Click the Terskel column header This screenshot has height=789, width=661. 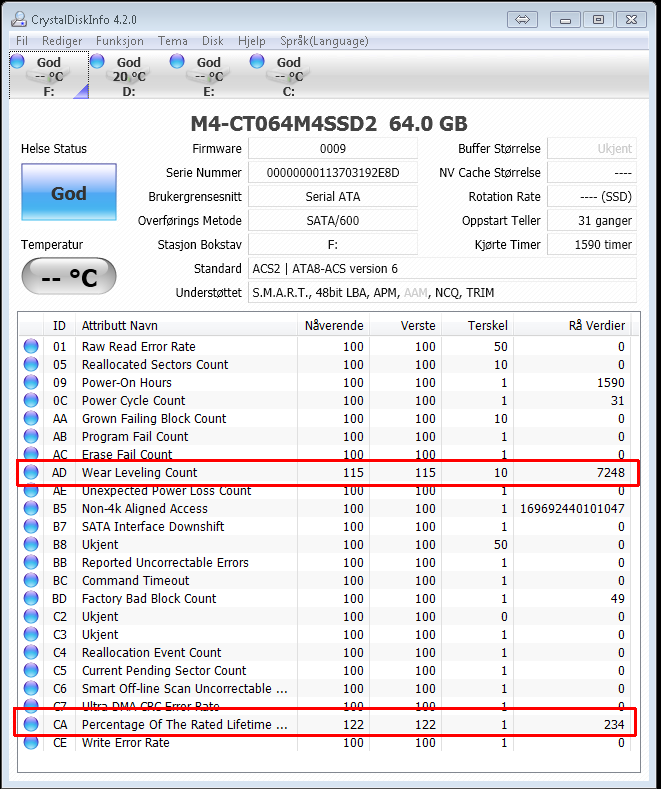pos(478,326)
